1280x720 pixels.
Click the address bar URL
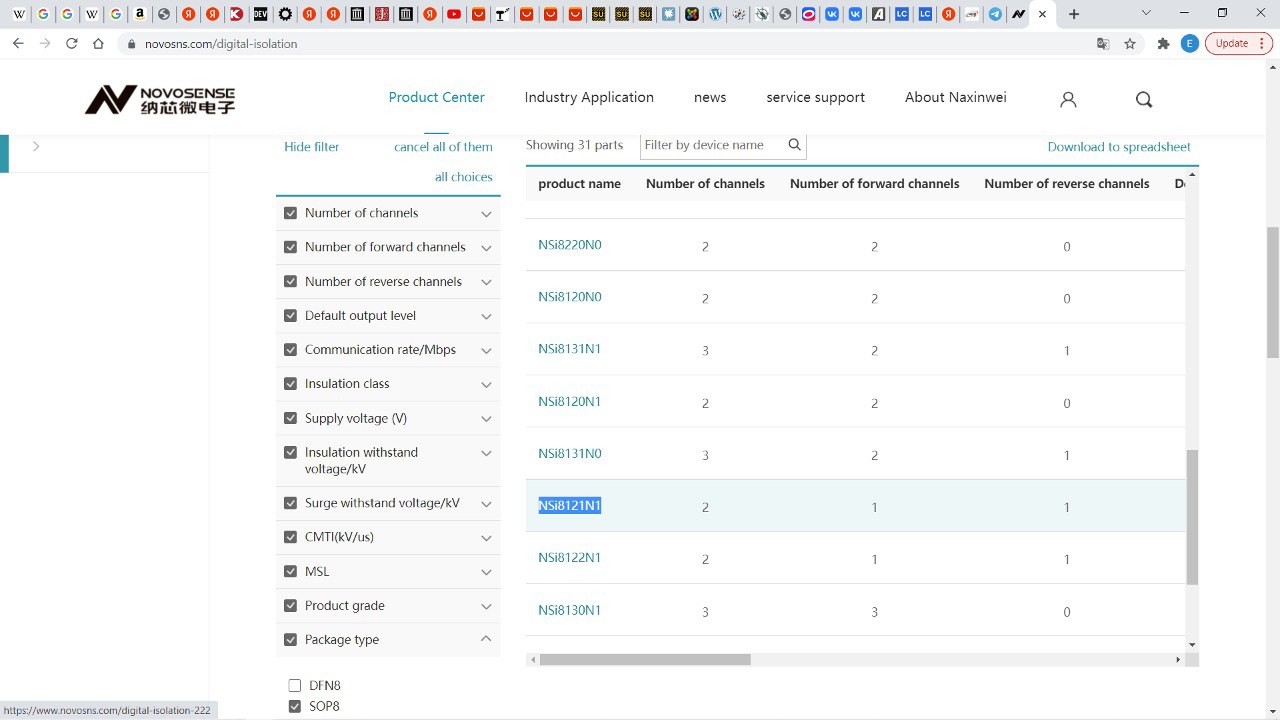221,44
